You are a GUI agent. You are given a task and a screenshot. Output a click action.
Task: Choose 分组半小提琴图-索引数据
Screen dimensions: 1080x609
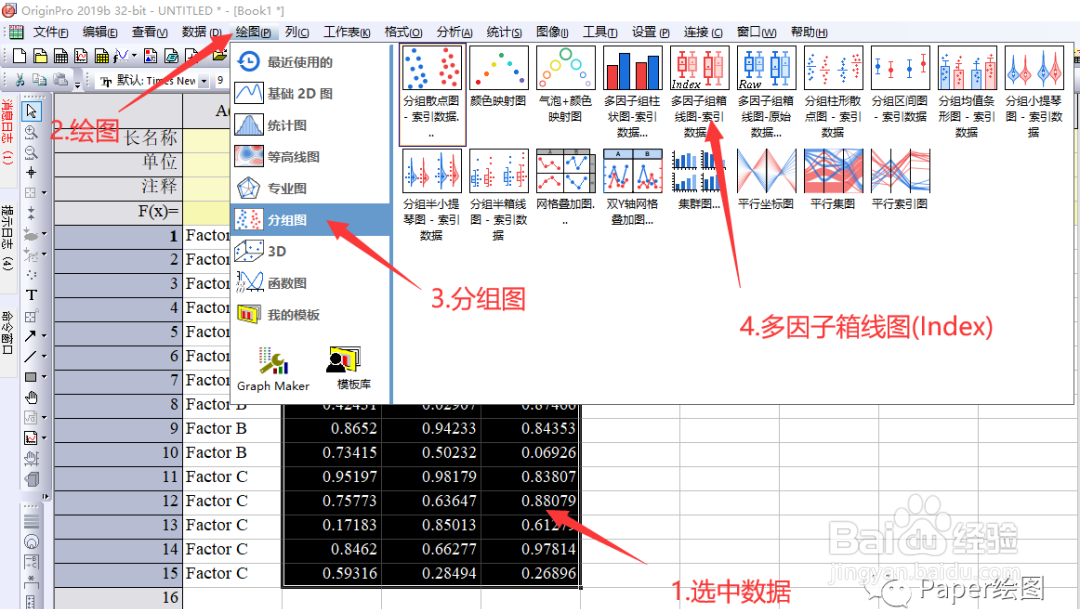[x=431, y=196]
